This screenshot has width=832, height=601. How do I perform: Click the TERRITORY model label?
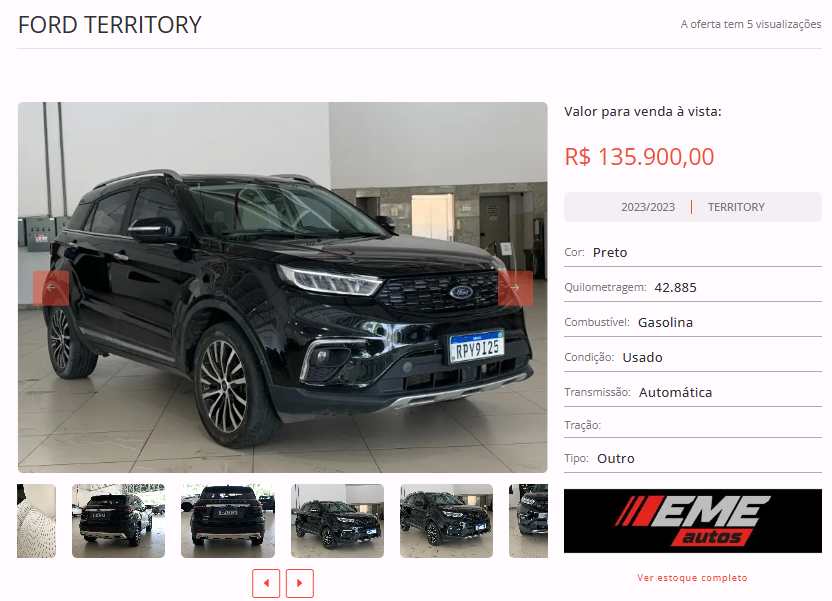click(736, 207)
